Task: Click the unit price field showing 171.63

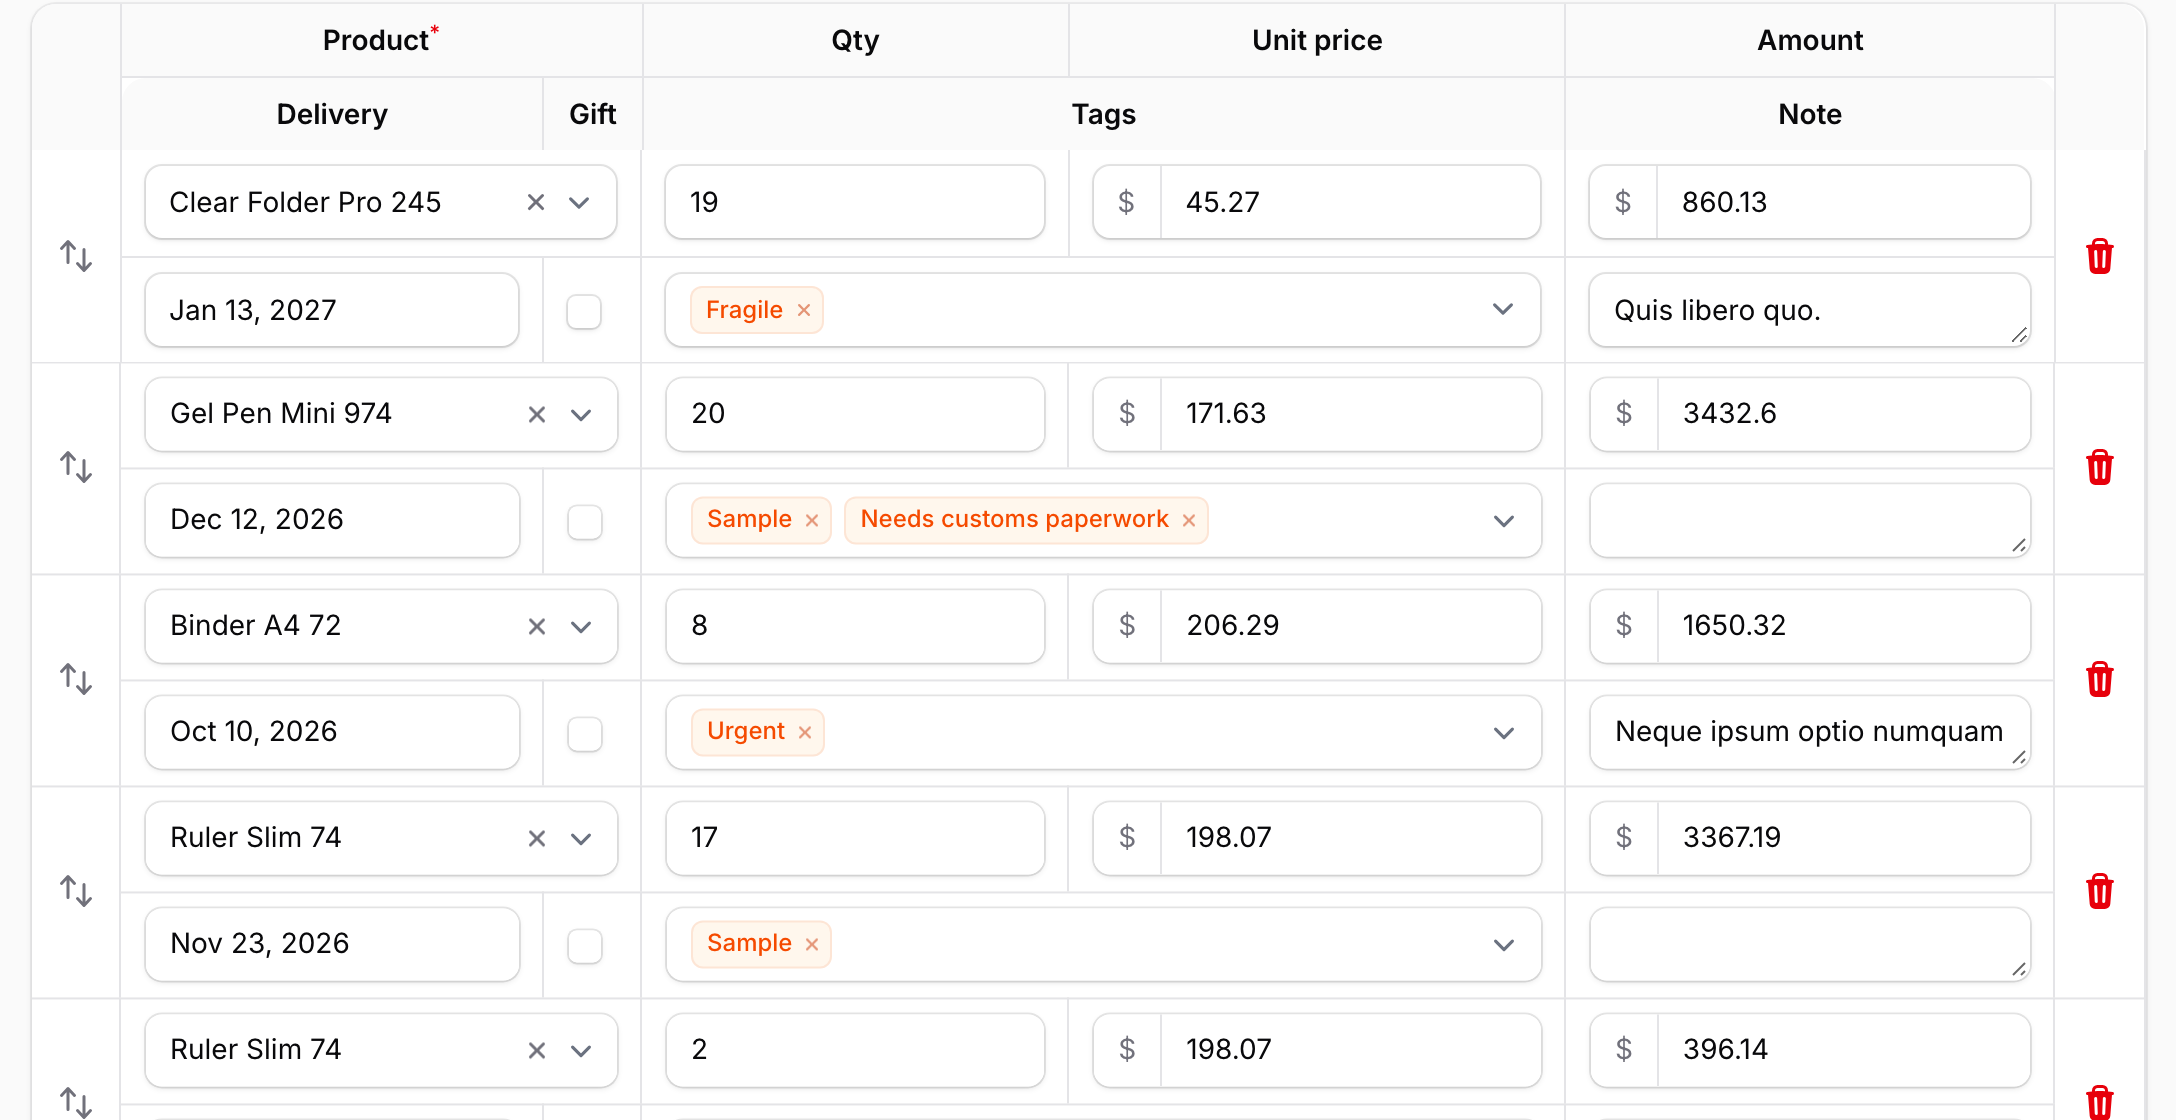Action: click(1350, 414)
